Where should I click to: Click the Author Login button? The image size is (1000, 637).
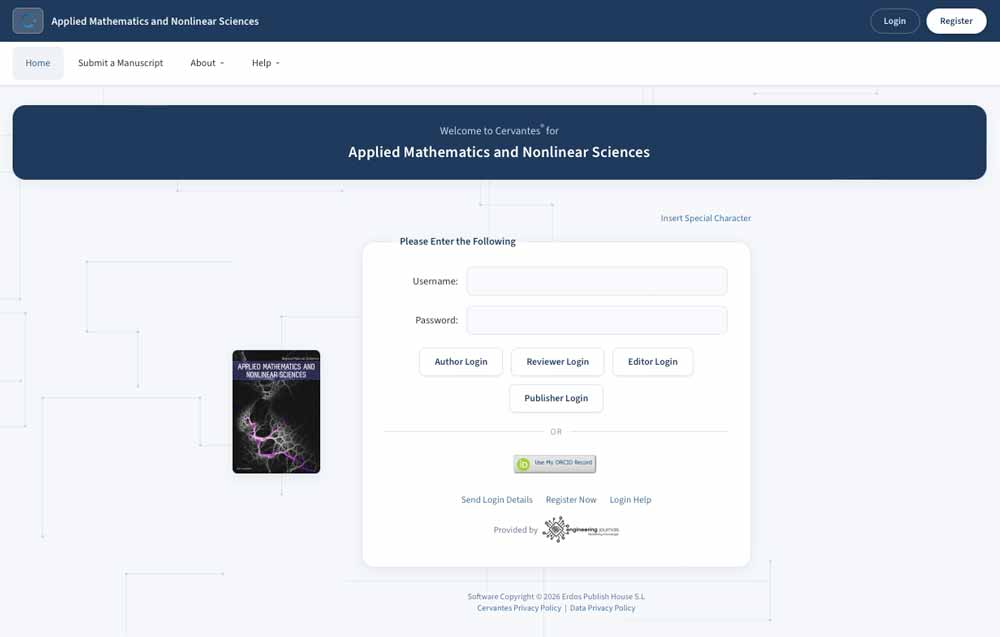pos(460,362)
